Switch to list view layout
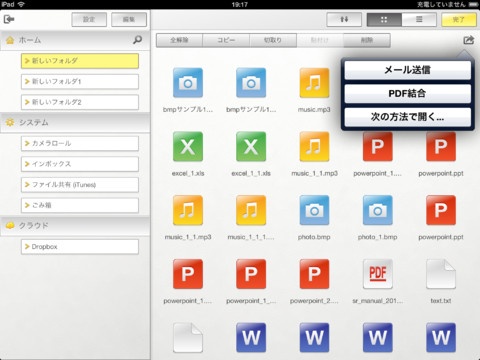The image size is (480, 360). pyautogui.click(x=419, y=20)
